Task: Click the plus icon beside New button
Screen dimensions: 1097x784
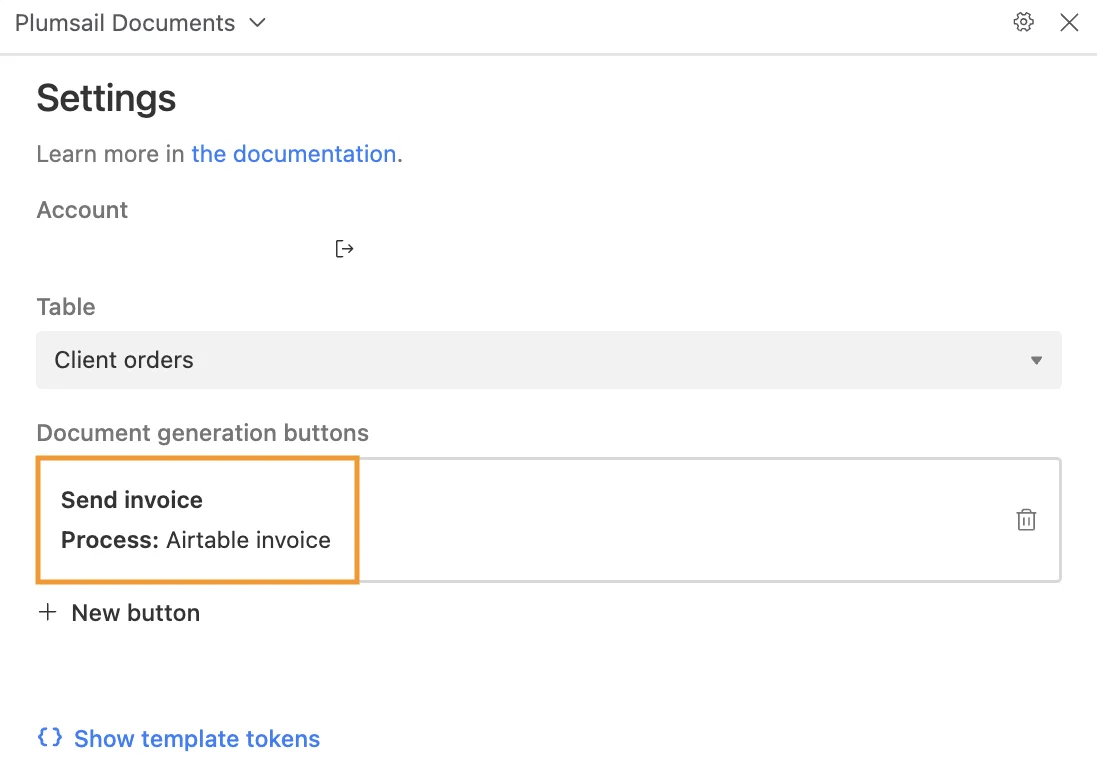Action: coord(48,612)
